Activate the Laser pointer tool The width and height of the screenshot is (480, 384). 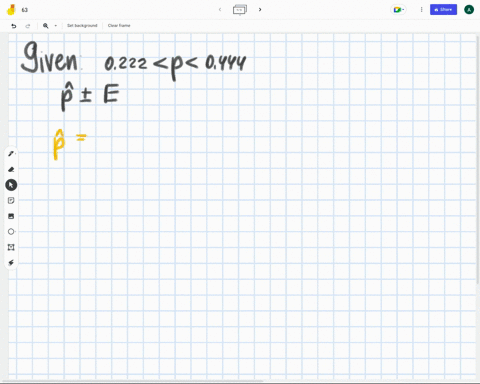(11, 263)
